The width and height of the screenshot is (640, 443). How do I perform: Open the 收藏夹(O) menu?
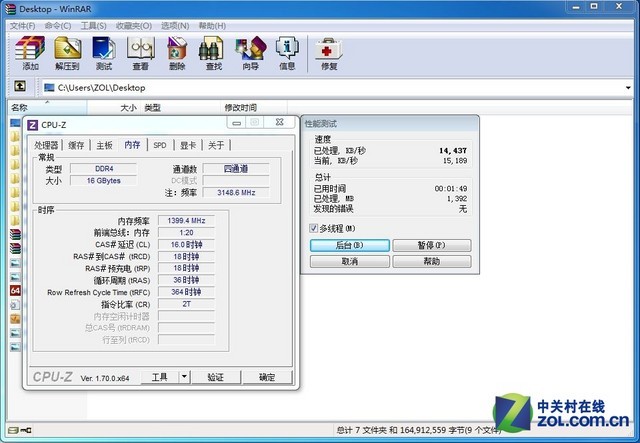coord(133,26)
